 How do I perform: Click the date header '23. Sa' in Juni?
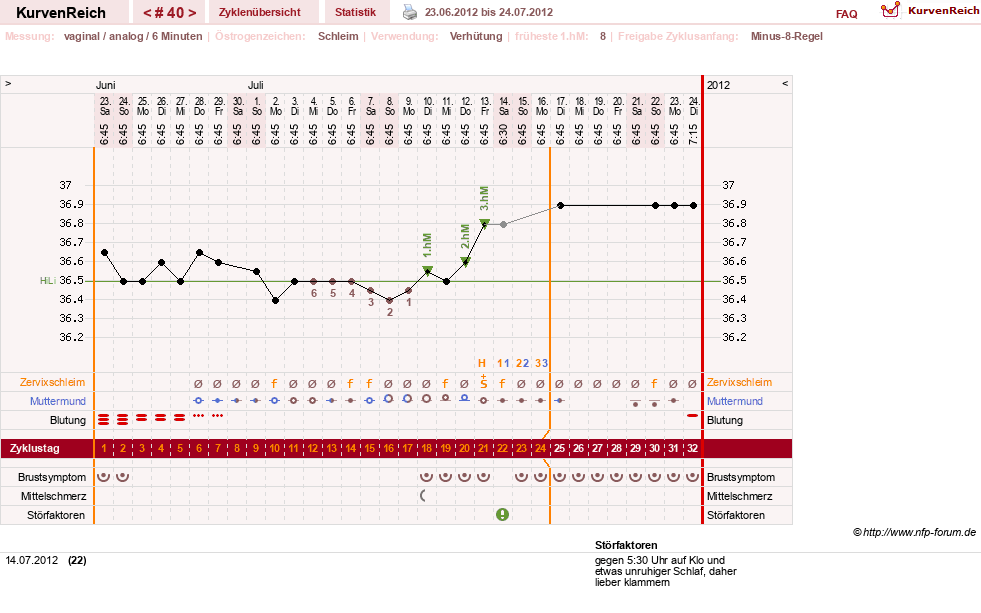tap(104, 106)
